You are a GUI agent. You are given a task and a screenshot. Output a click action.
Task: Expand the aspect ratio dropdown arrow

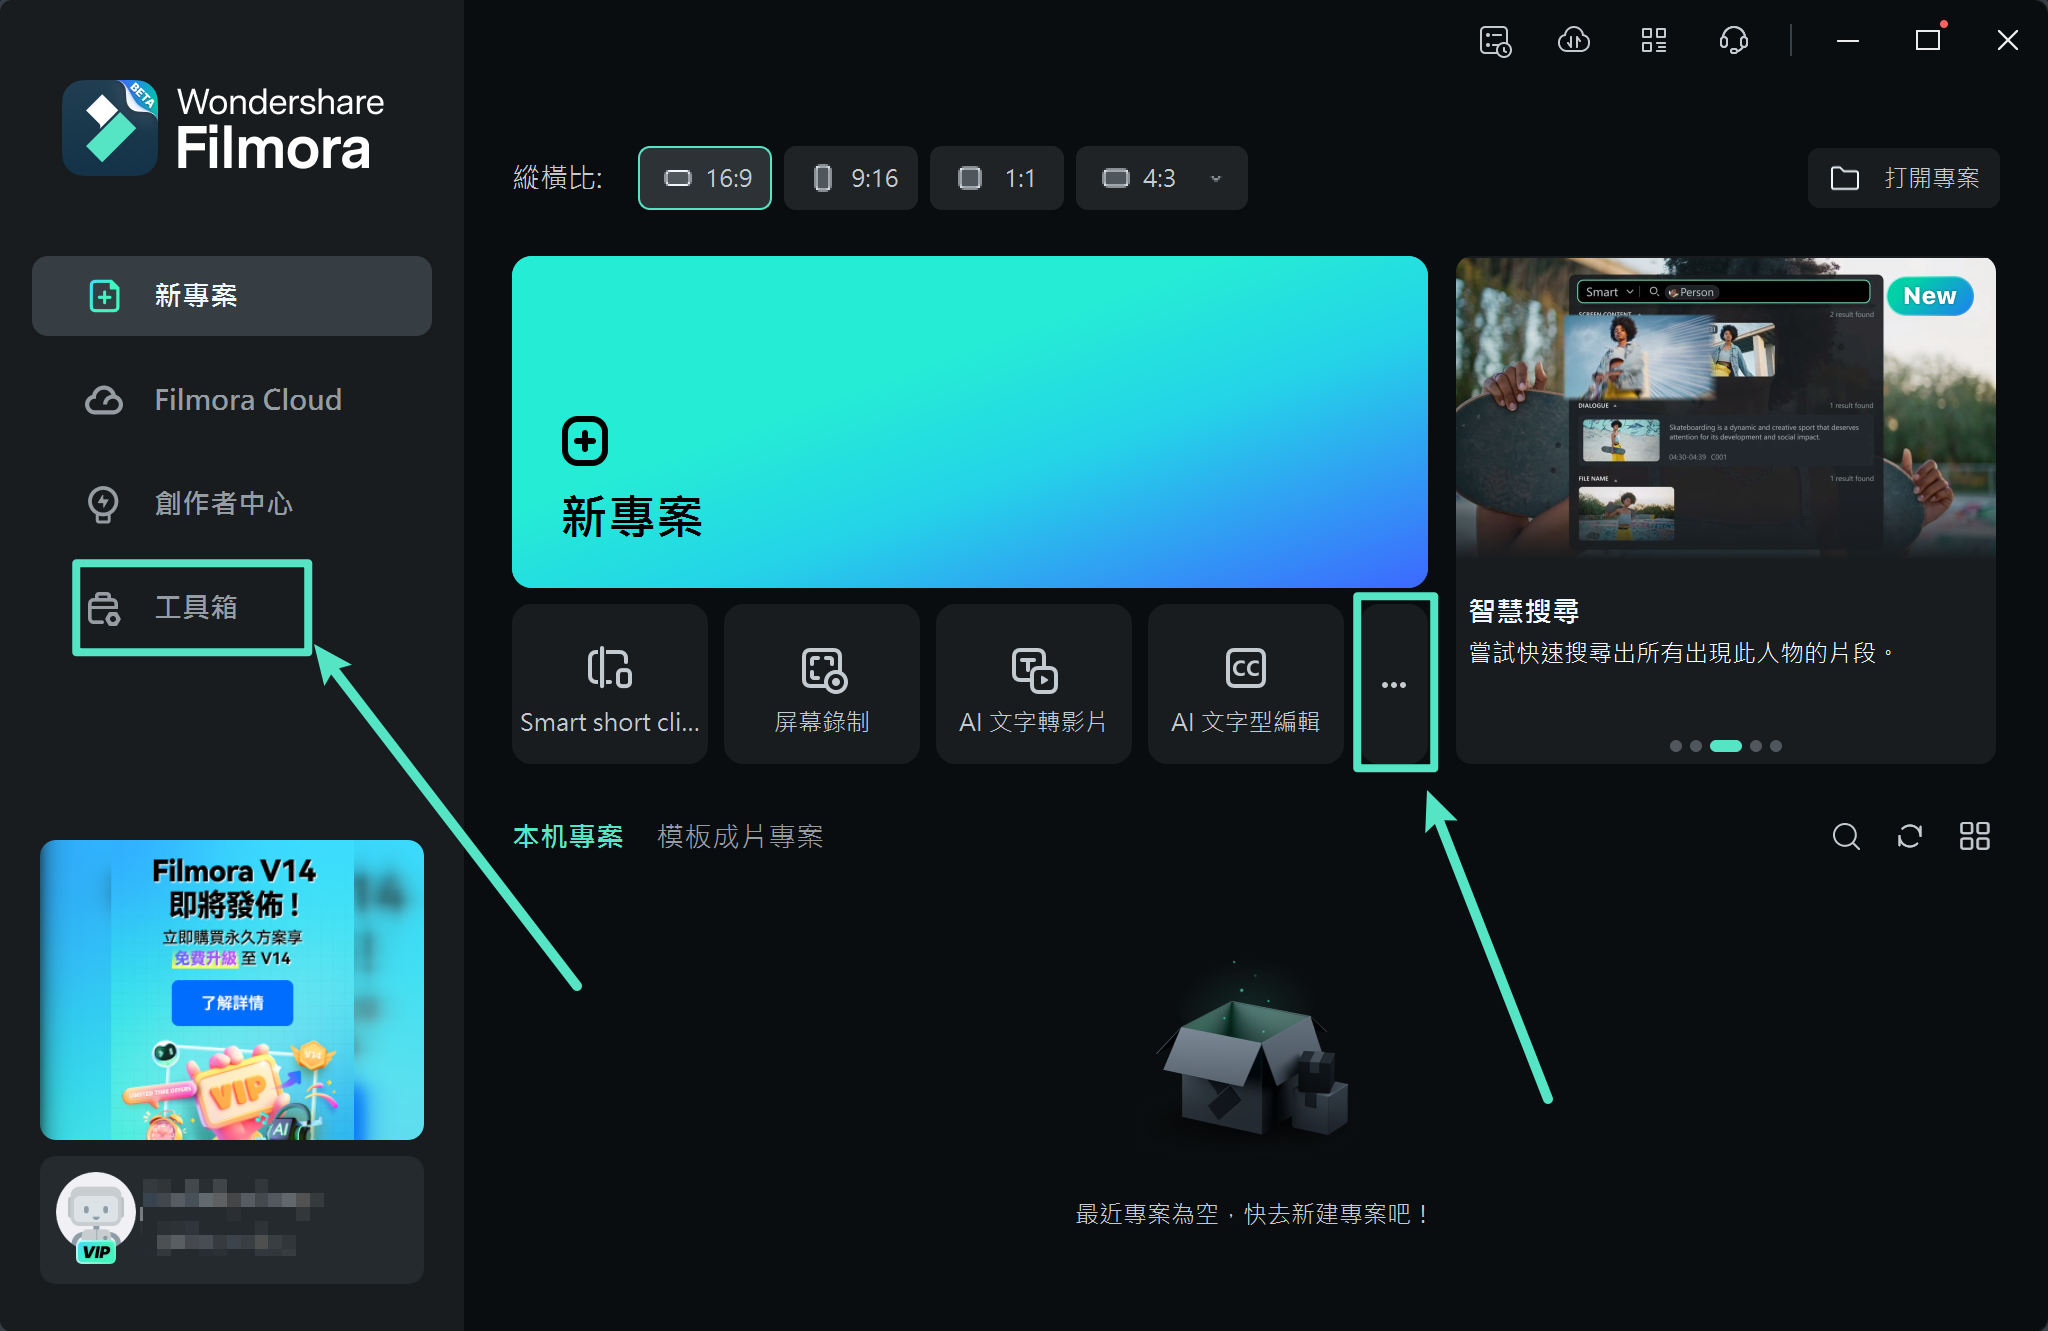point(1217,179)
